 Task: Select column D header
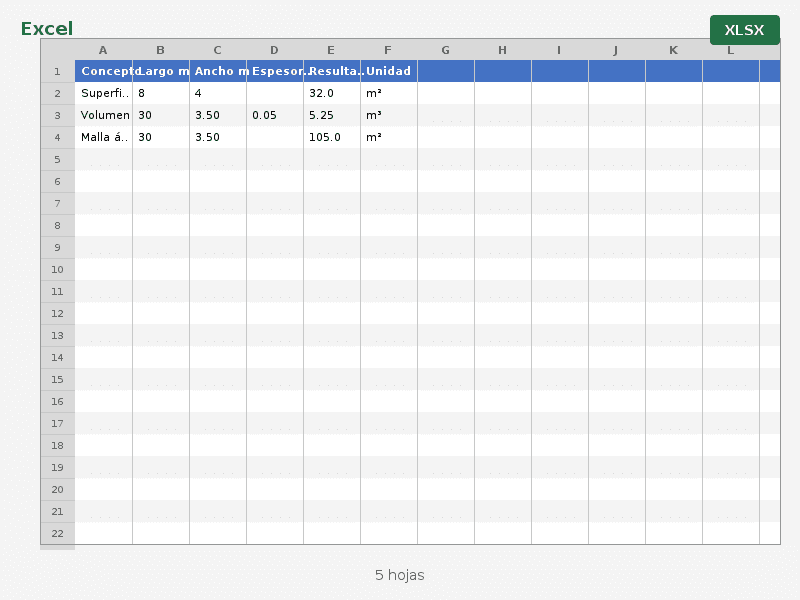point(275,50)
